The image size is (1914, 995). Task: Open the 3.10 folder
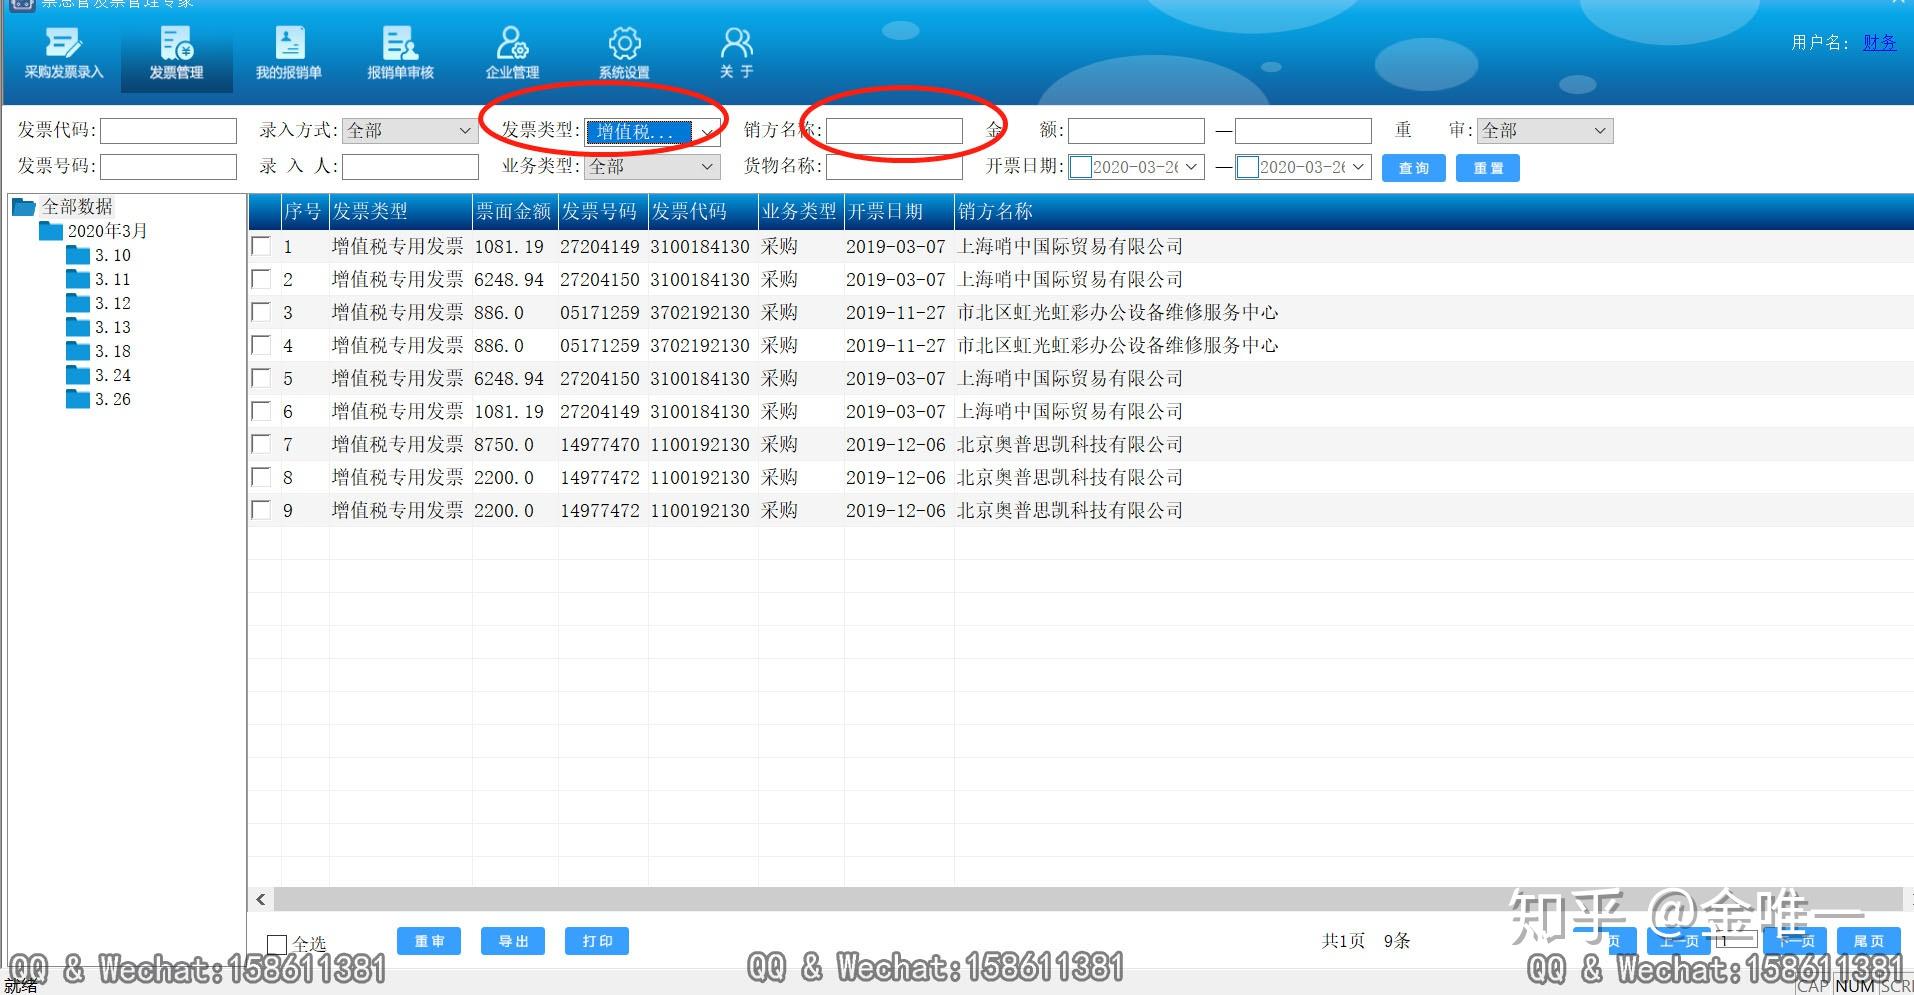pyautogui.click(x=98, y=255)
